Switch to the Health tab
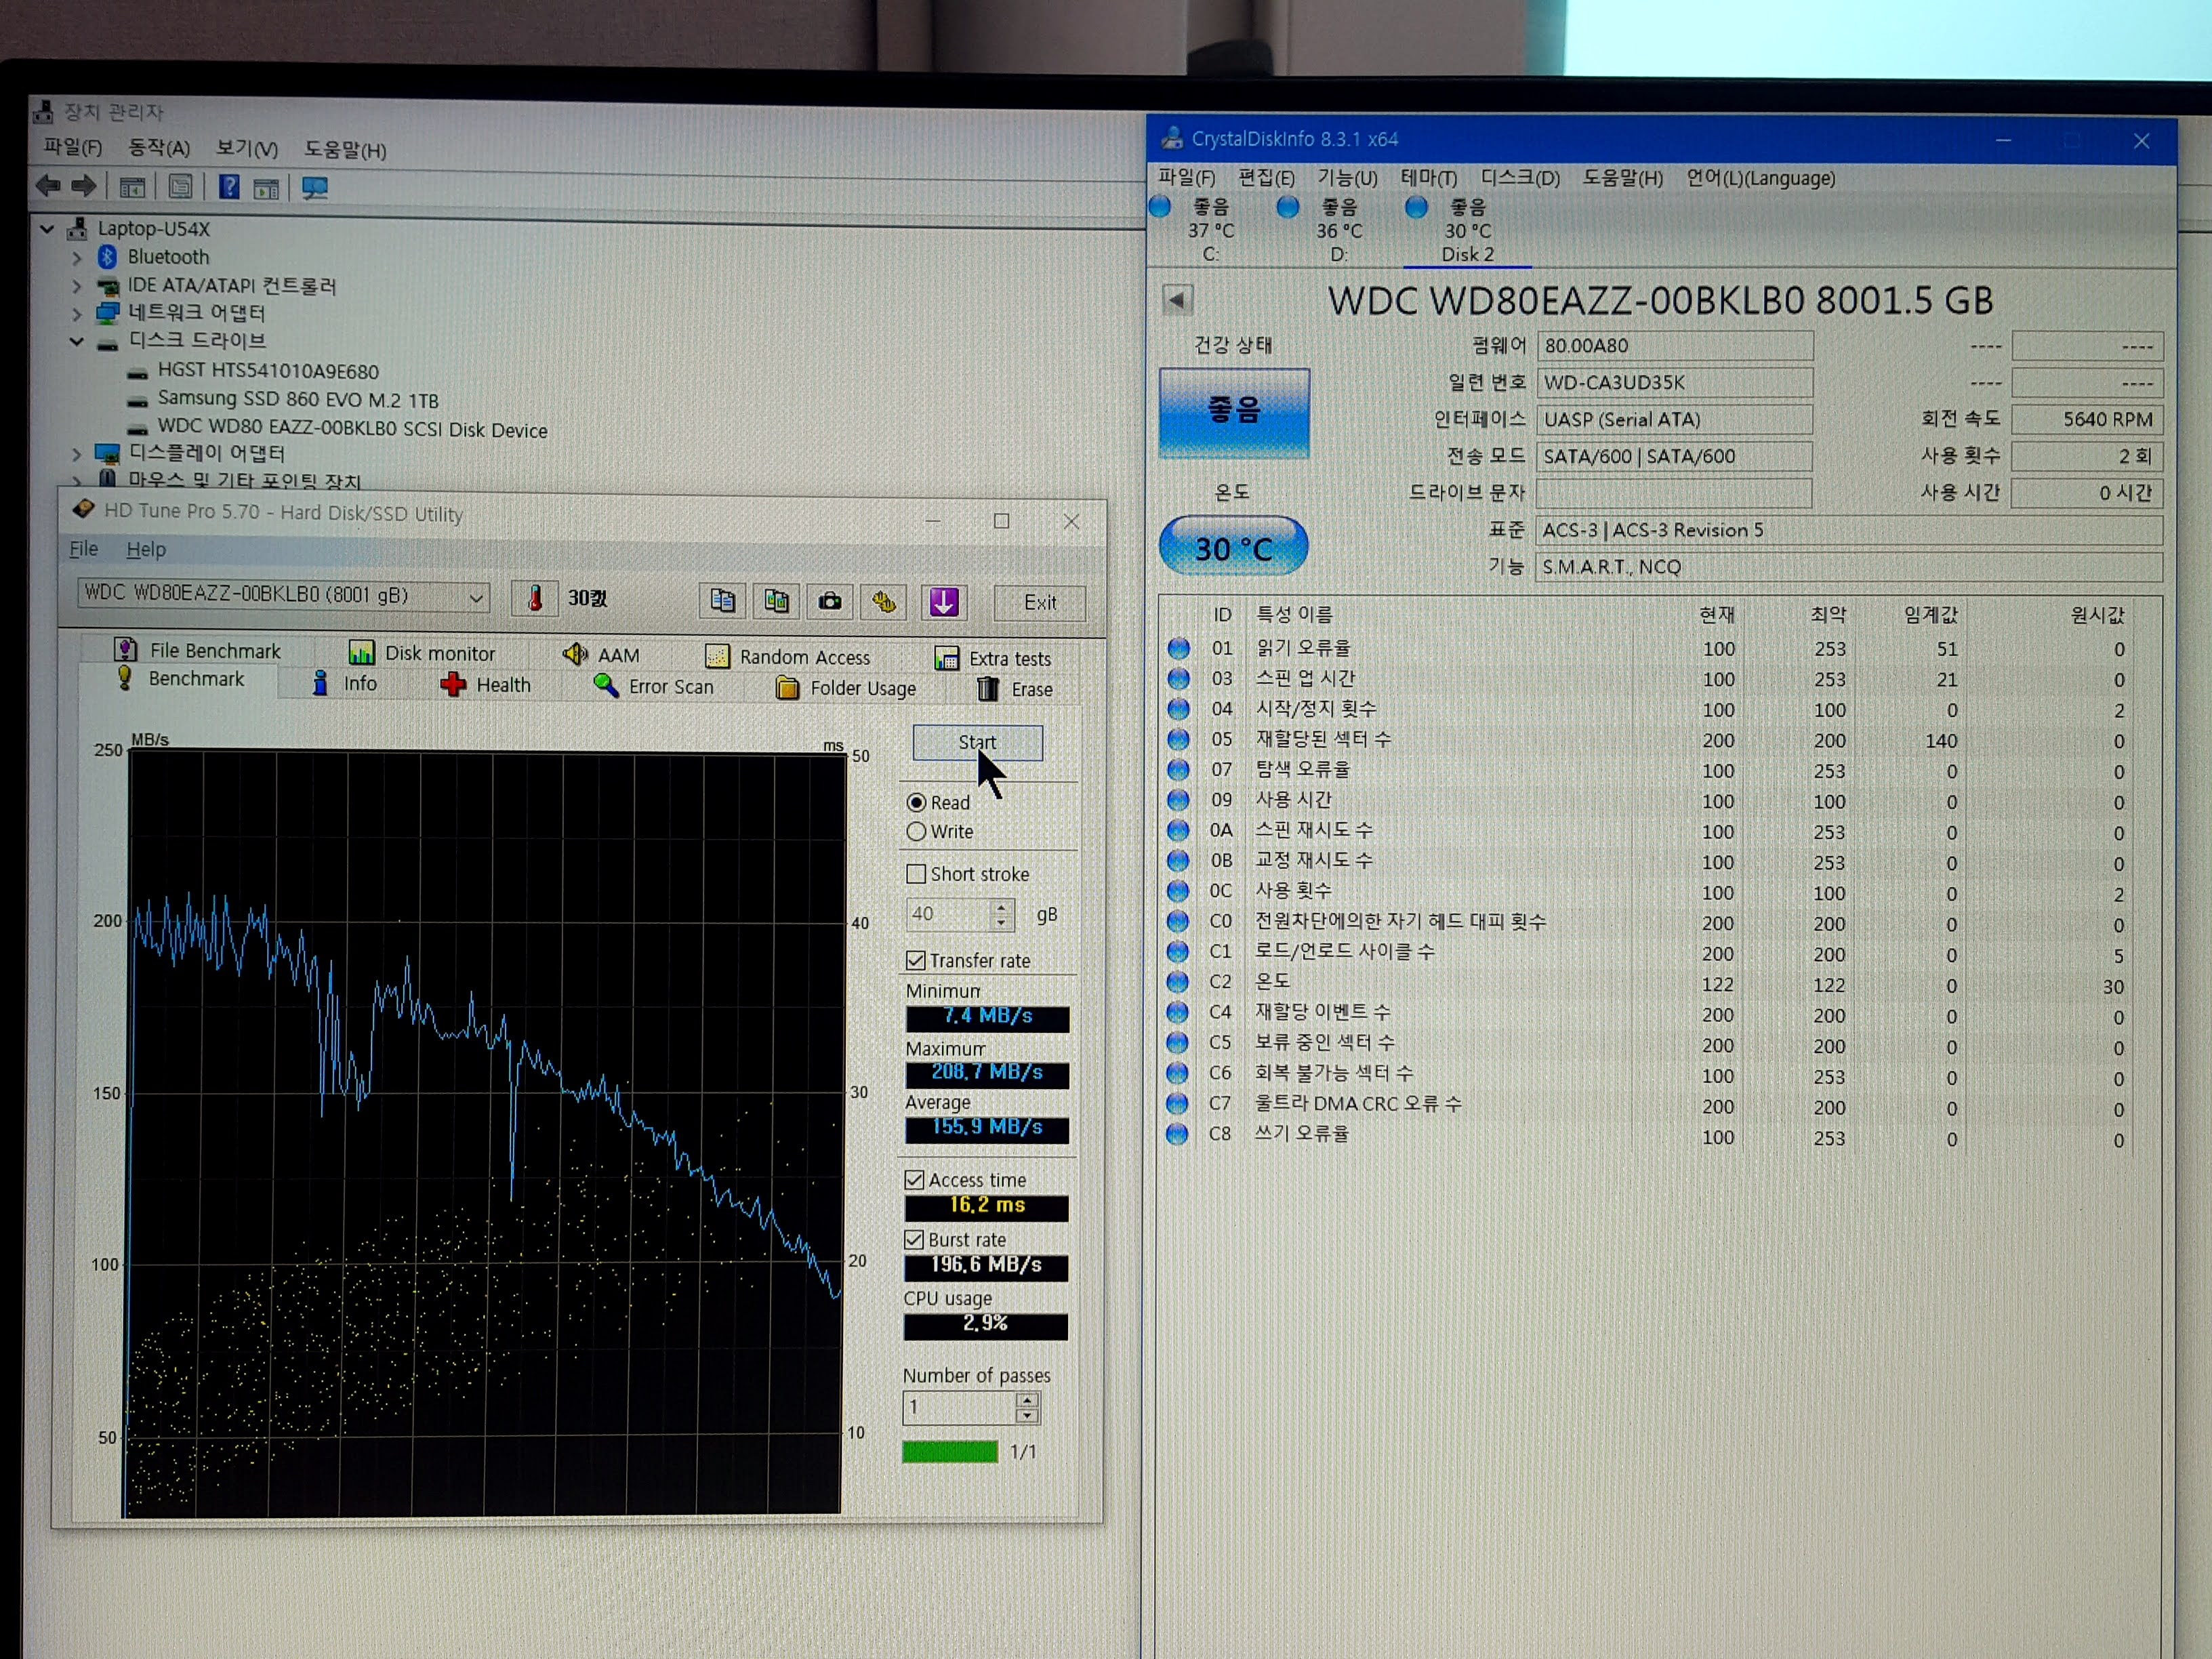 click(487, 685)
